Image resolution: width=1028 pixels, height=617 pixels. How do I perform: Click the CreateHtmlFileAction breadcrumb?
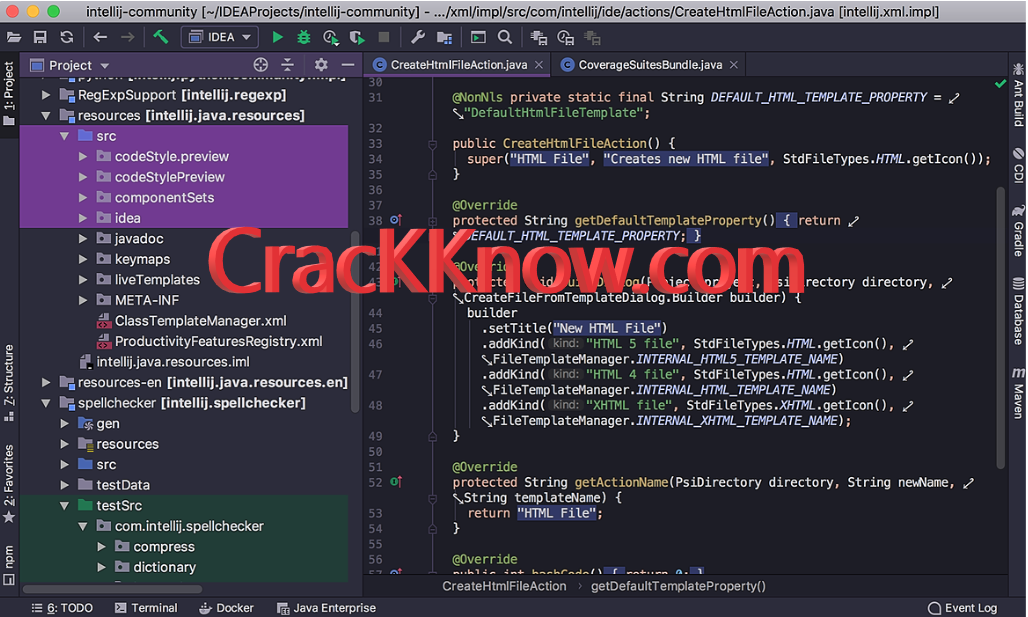pos(504,586)
